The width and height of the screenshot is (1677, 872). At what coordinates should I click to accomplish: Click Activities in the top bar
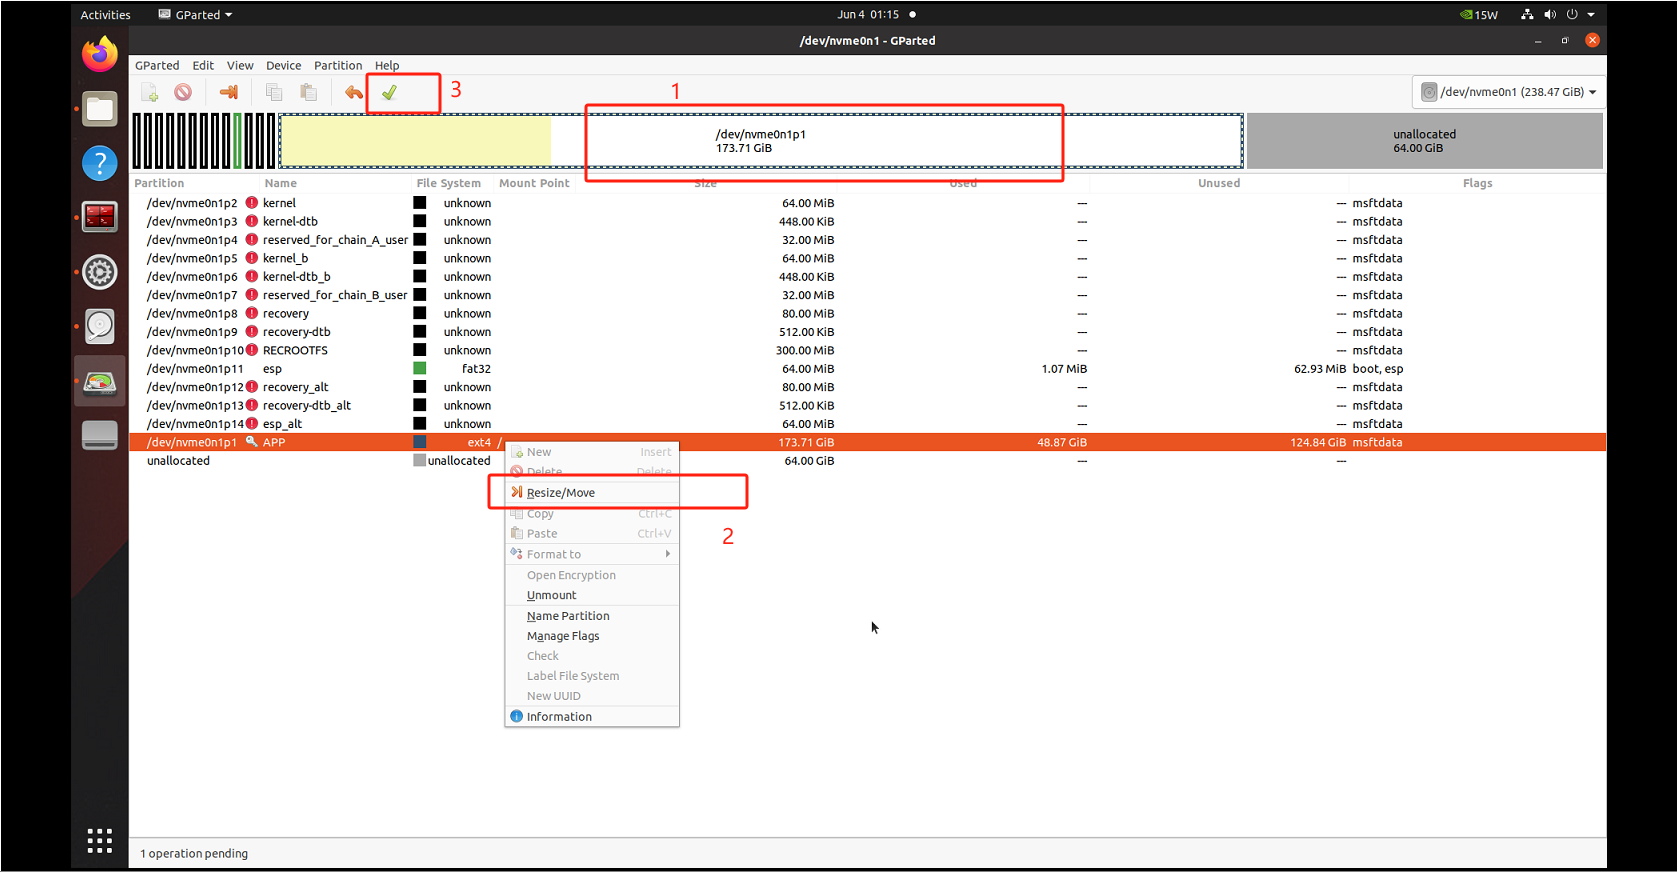105,15
